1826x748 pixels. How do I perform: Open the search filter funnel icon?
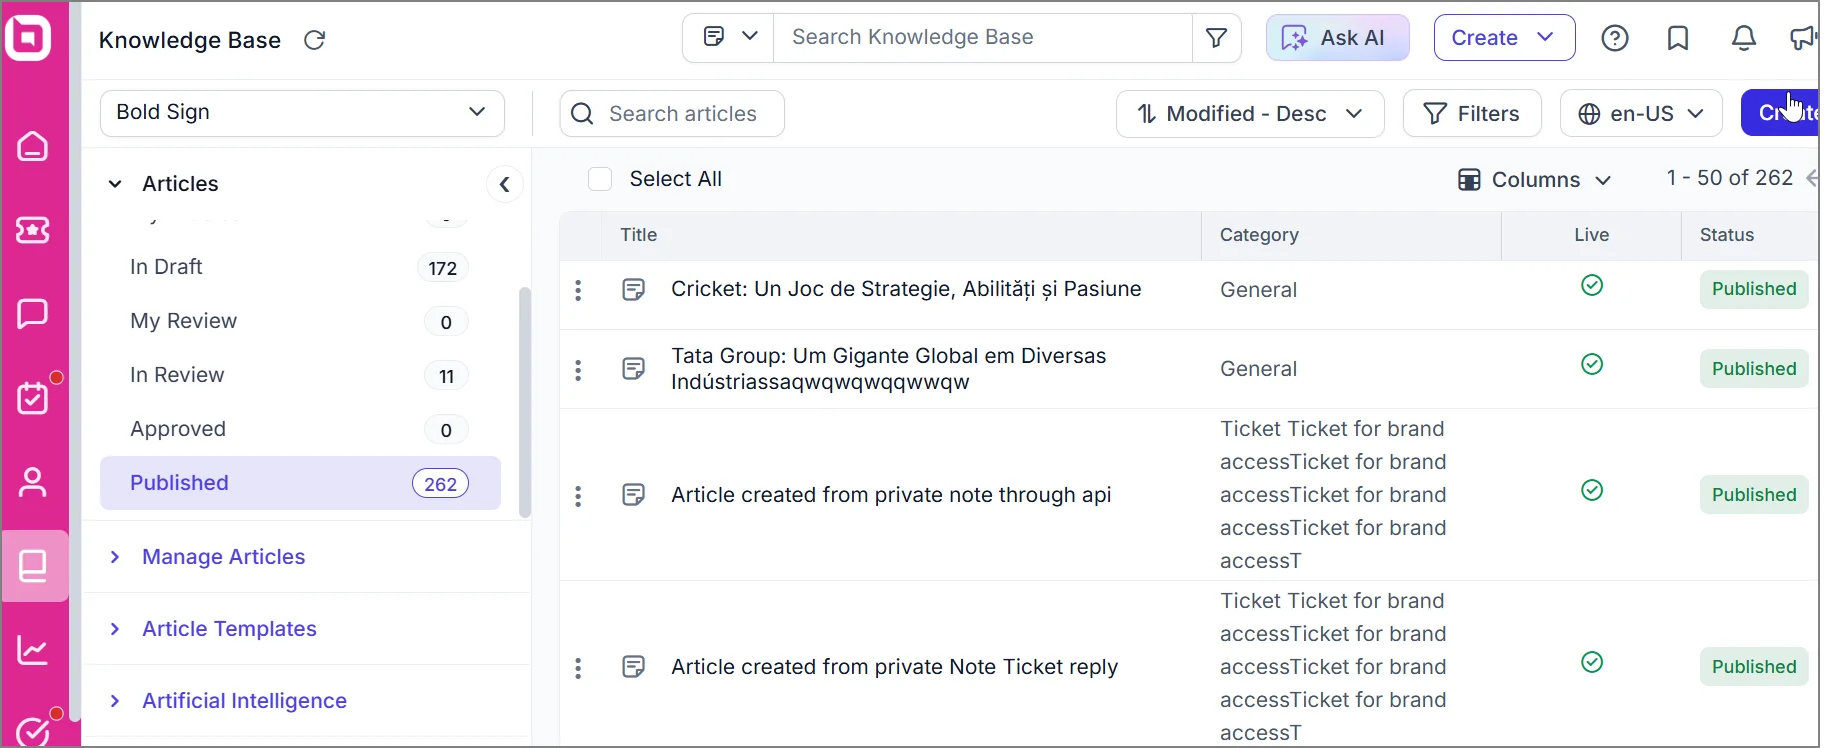click(x=1217, y=38)
